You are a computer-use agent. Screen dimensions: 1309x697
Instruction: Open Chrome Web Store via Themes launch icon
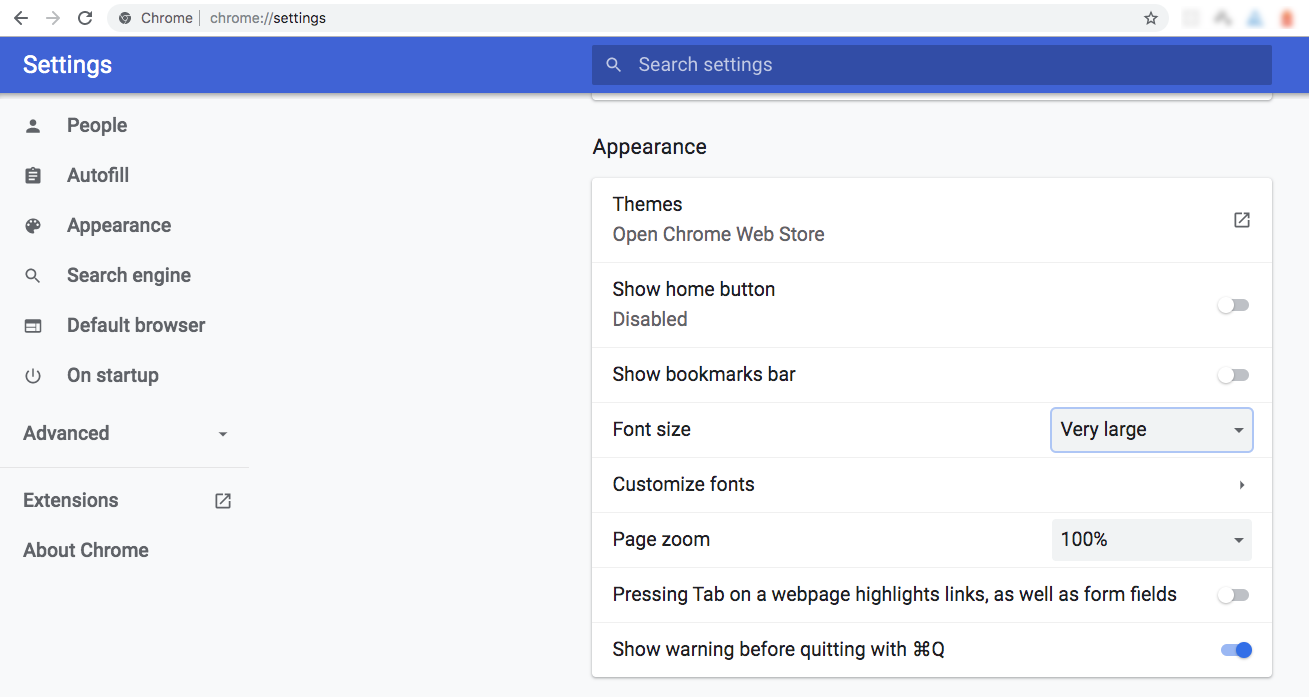coord(1242,220)
